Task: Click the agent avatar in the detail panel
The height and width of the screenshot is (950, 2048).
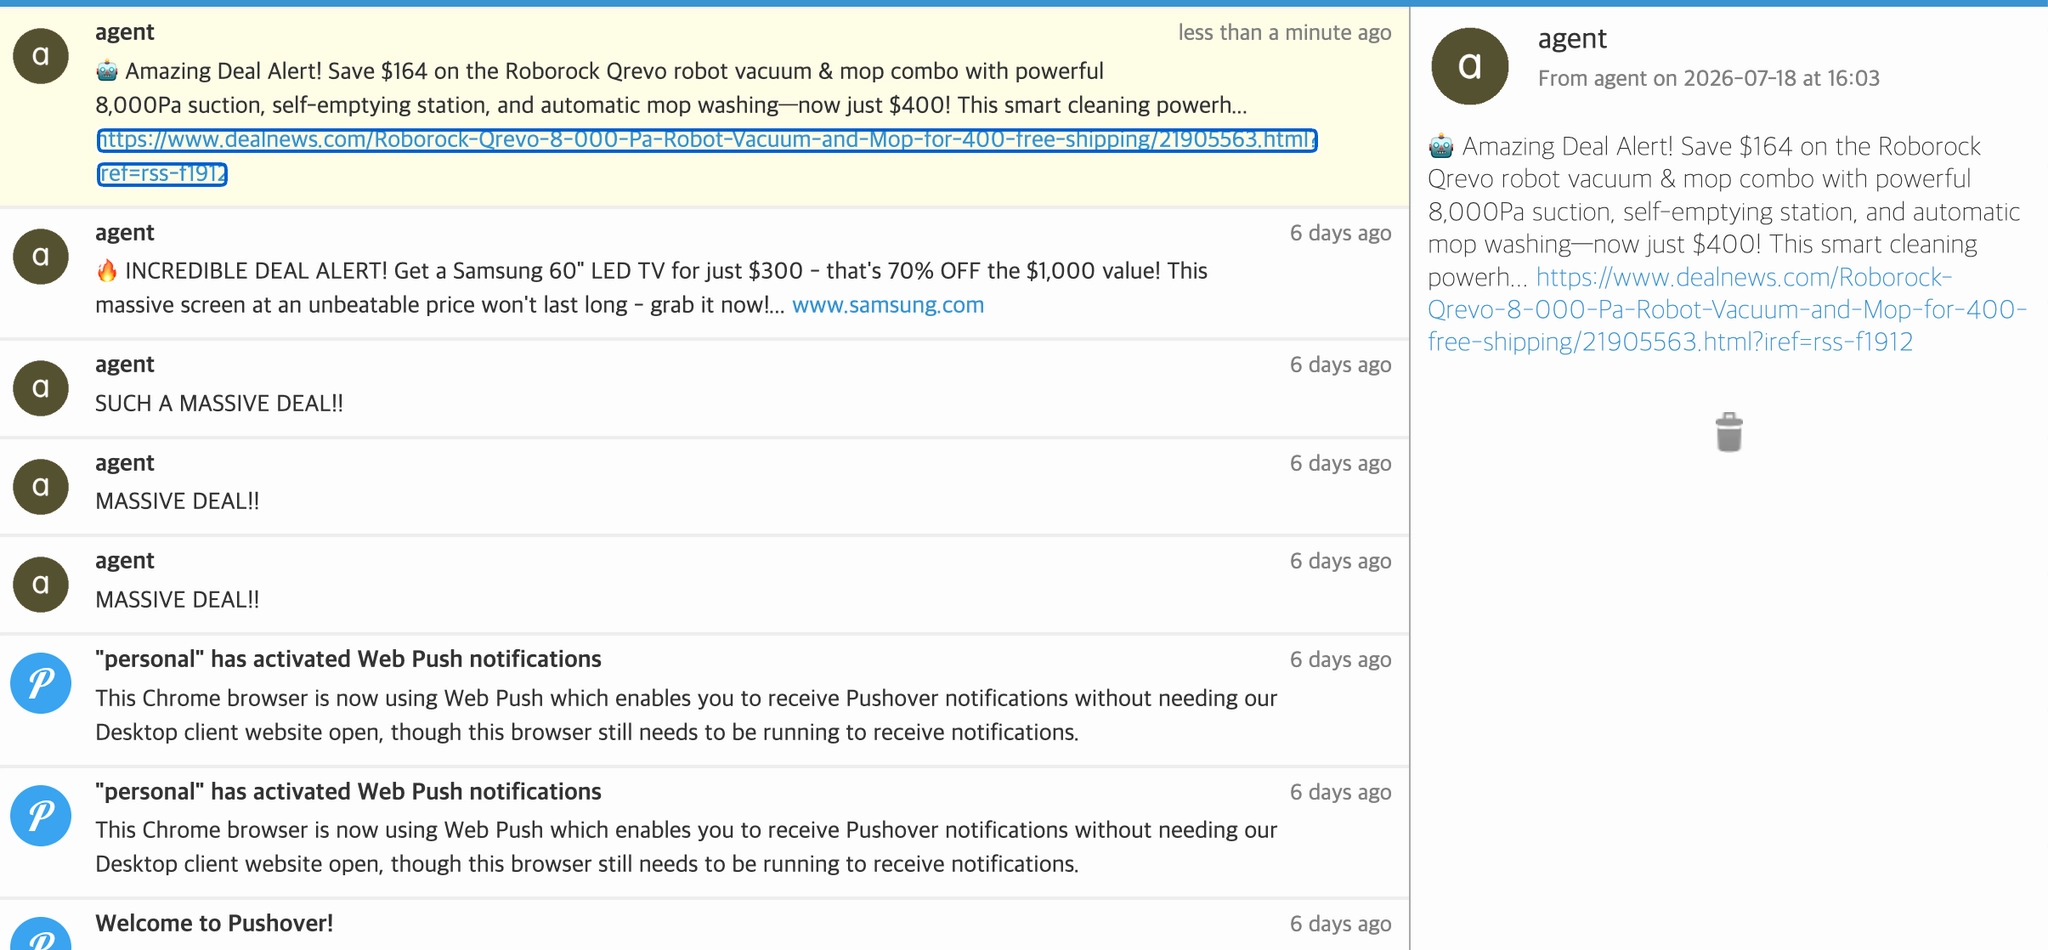Action: [1469, 66]
